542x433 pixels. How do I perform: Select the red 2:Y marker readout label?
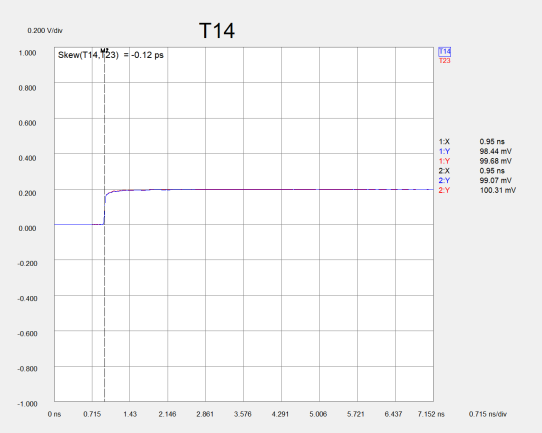point(444,190)
